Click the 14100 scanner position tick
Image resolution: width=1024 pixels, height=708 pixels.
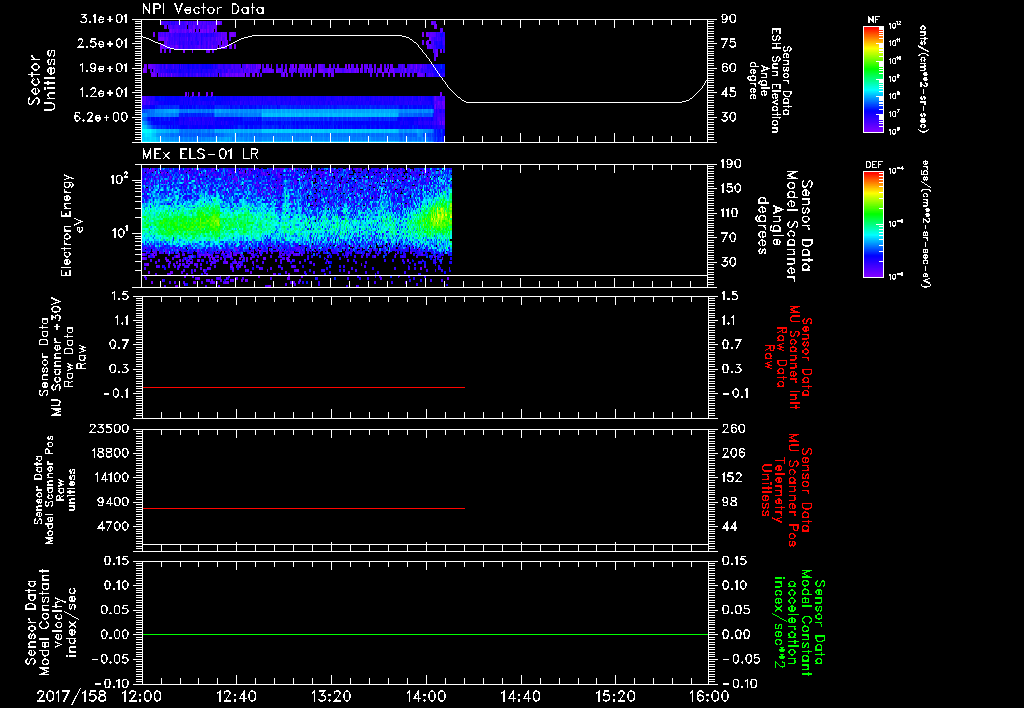pos(108,477)
